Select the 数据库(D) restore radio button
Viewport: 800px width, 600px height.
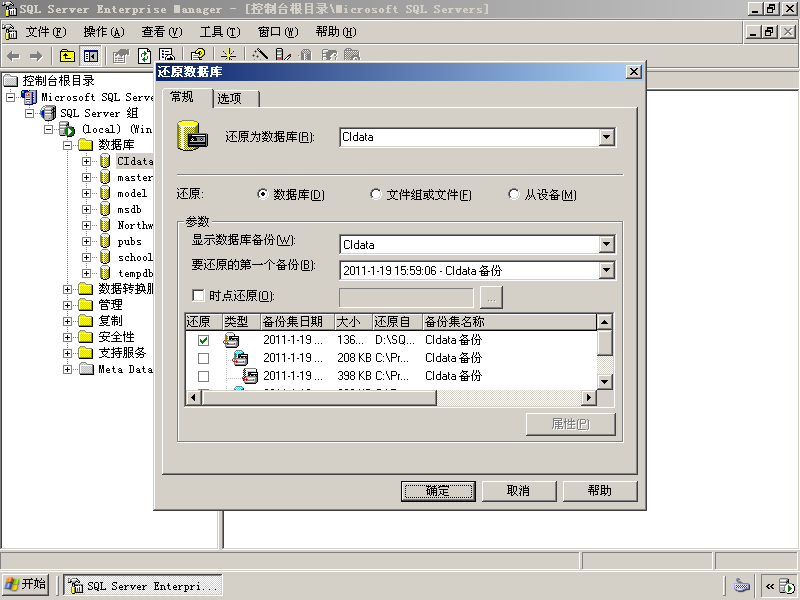262,194
